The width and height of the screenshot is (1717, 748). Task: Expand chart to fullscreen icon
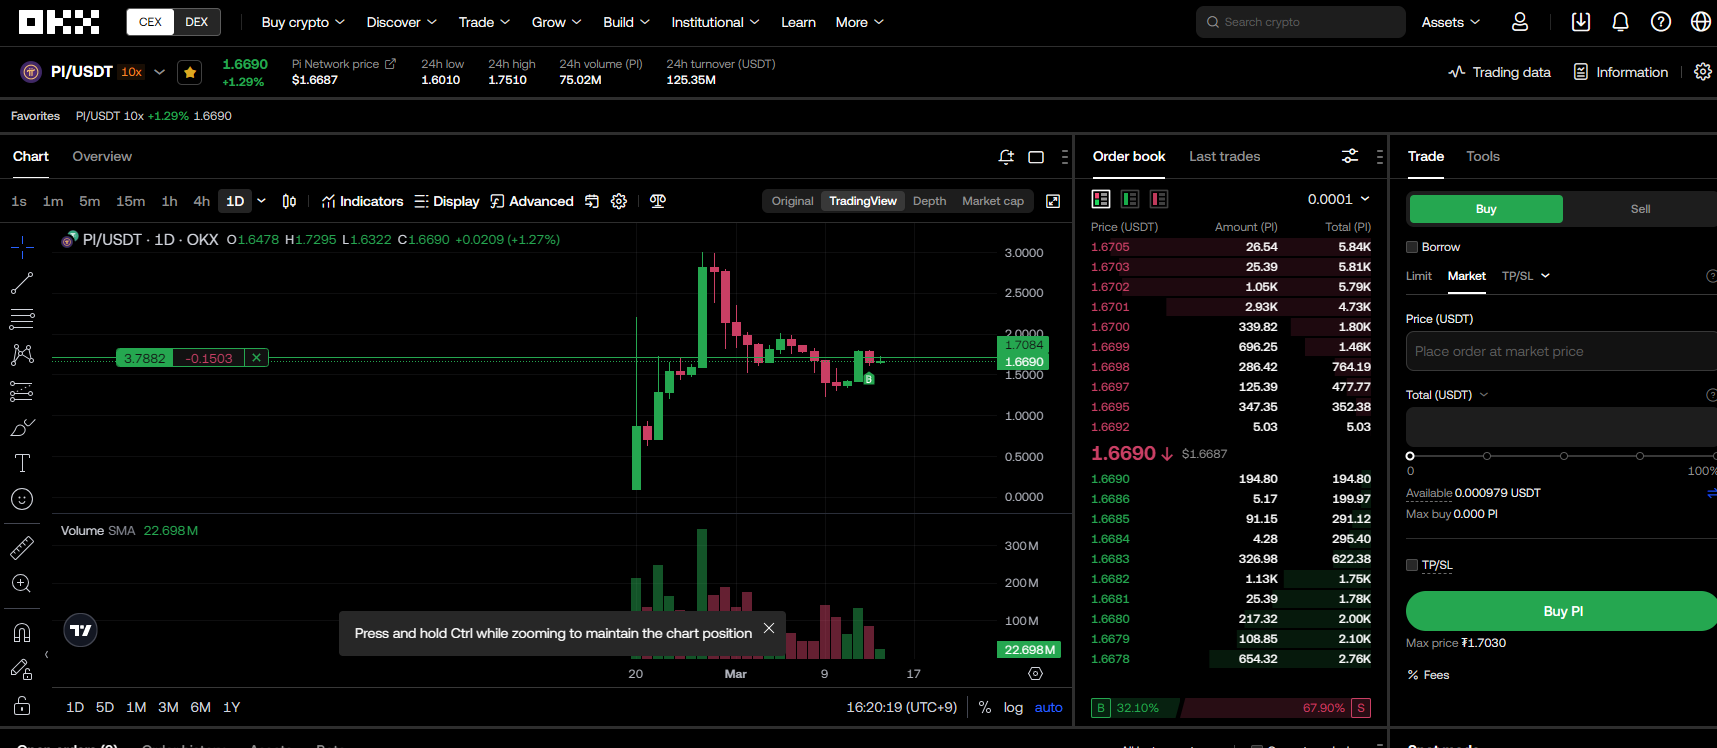point(1053,201)
